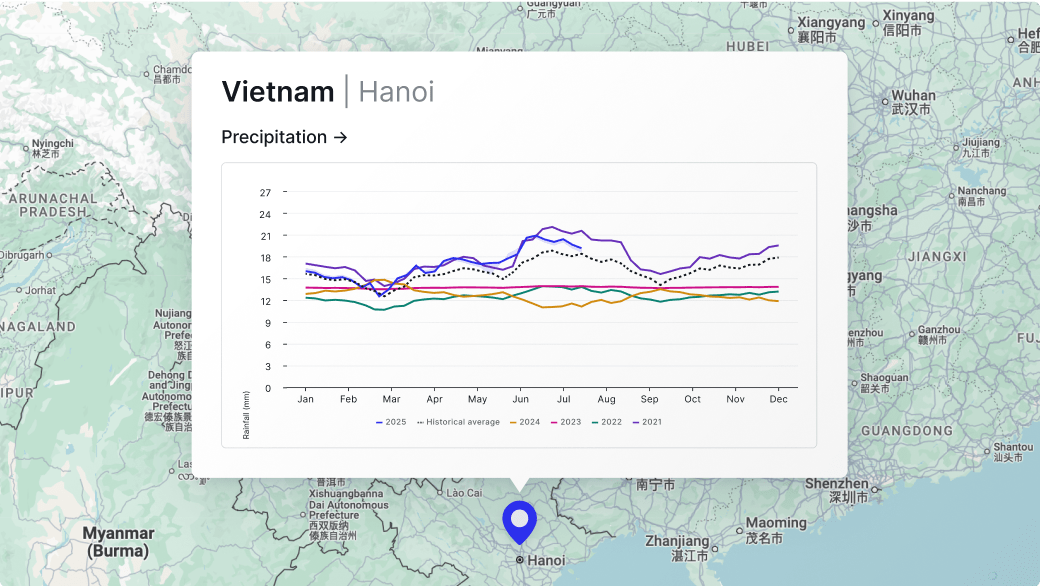This screenshot has height=586, width=1040.
Task: Toggle the 2025 series in legend
Action: point(391,422)
